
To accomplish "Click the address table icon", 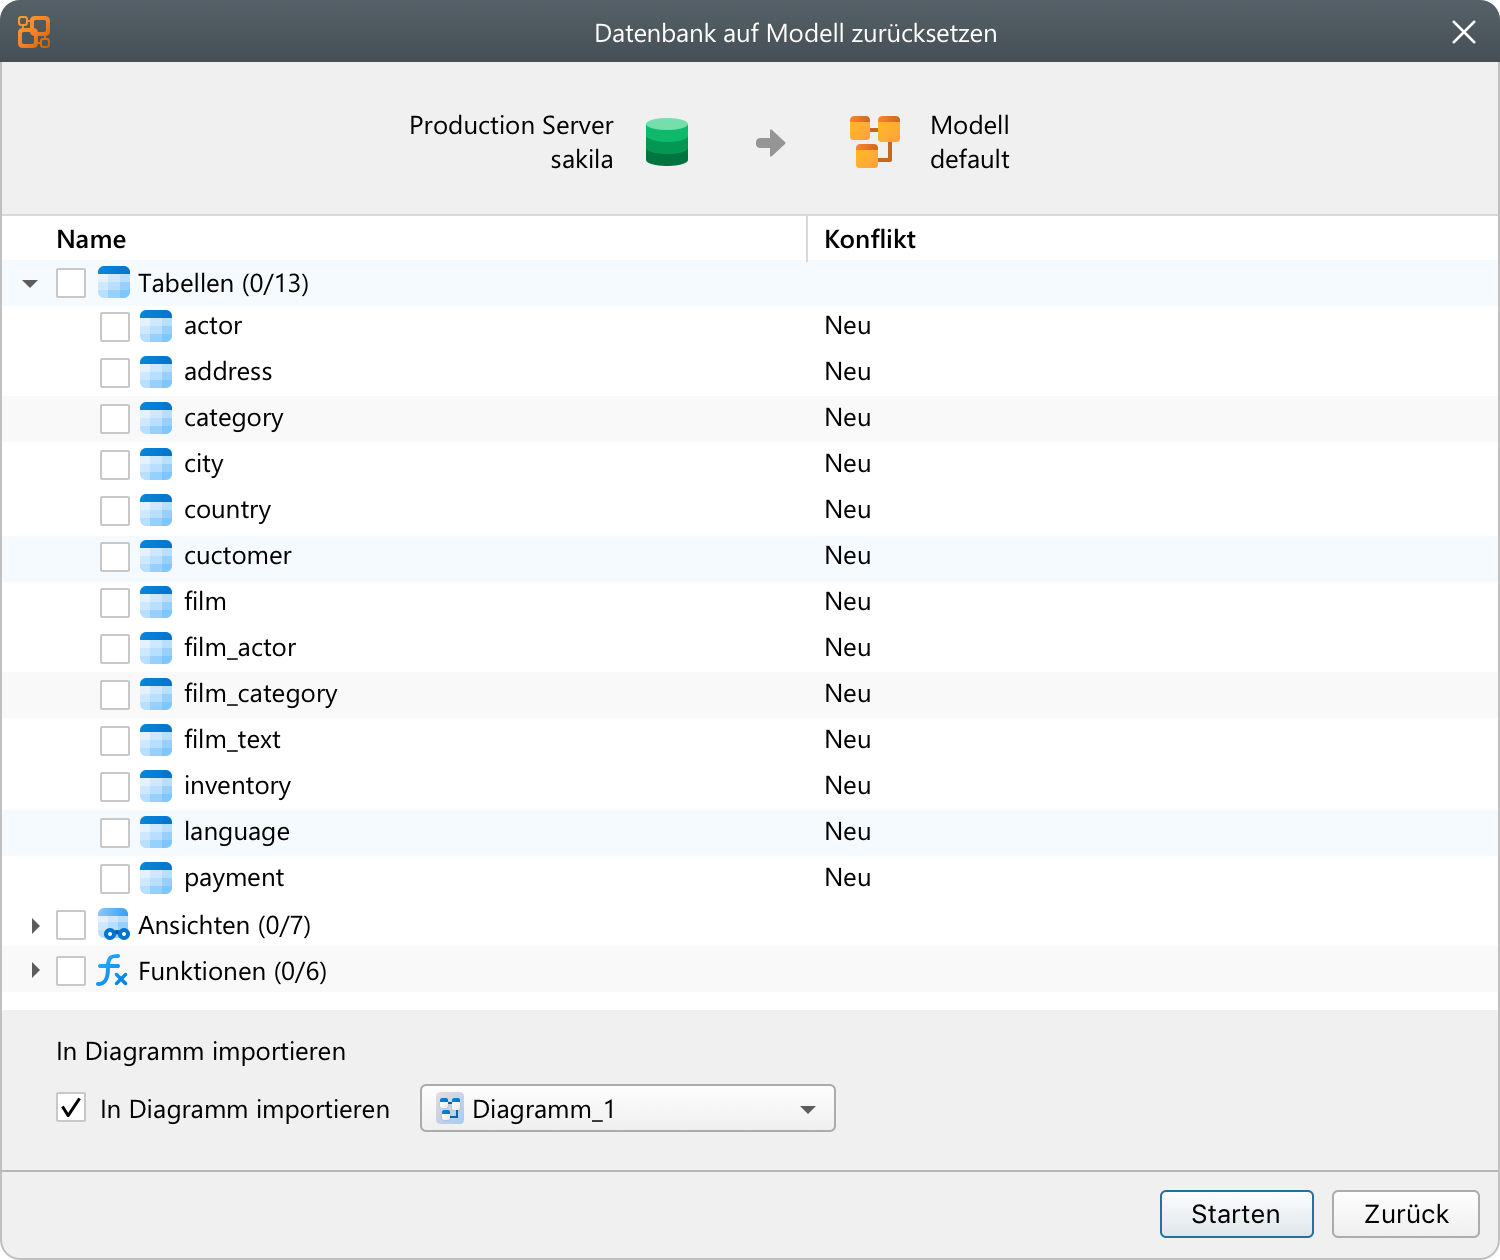I will tap(156, 372).
